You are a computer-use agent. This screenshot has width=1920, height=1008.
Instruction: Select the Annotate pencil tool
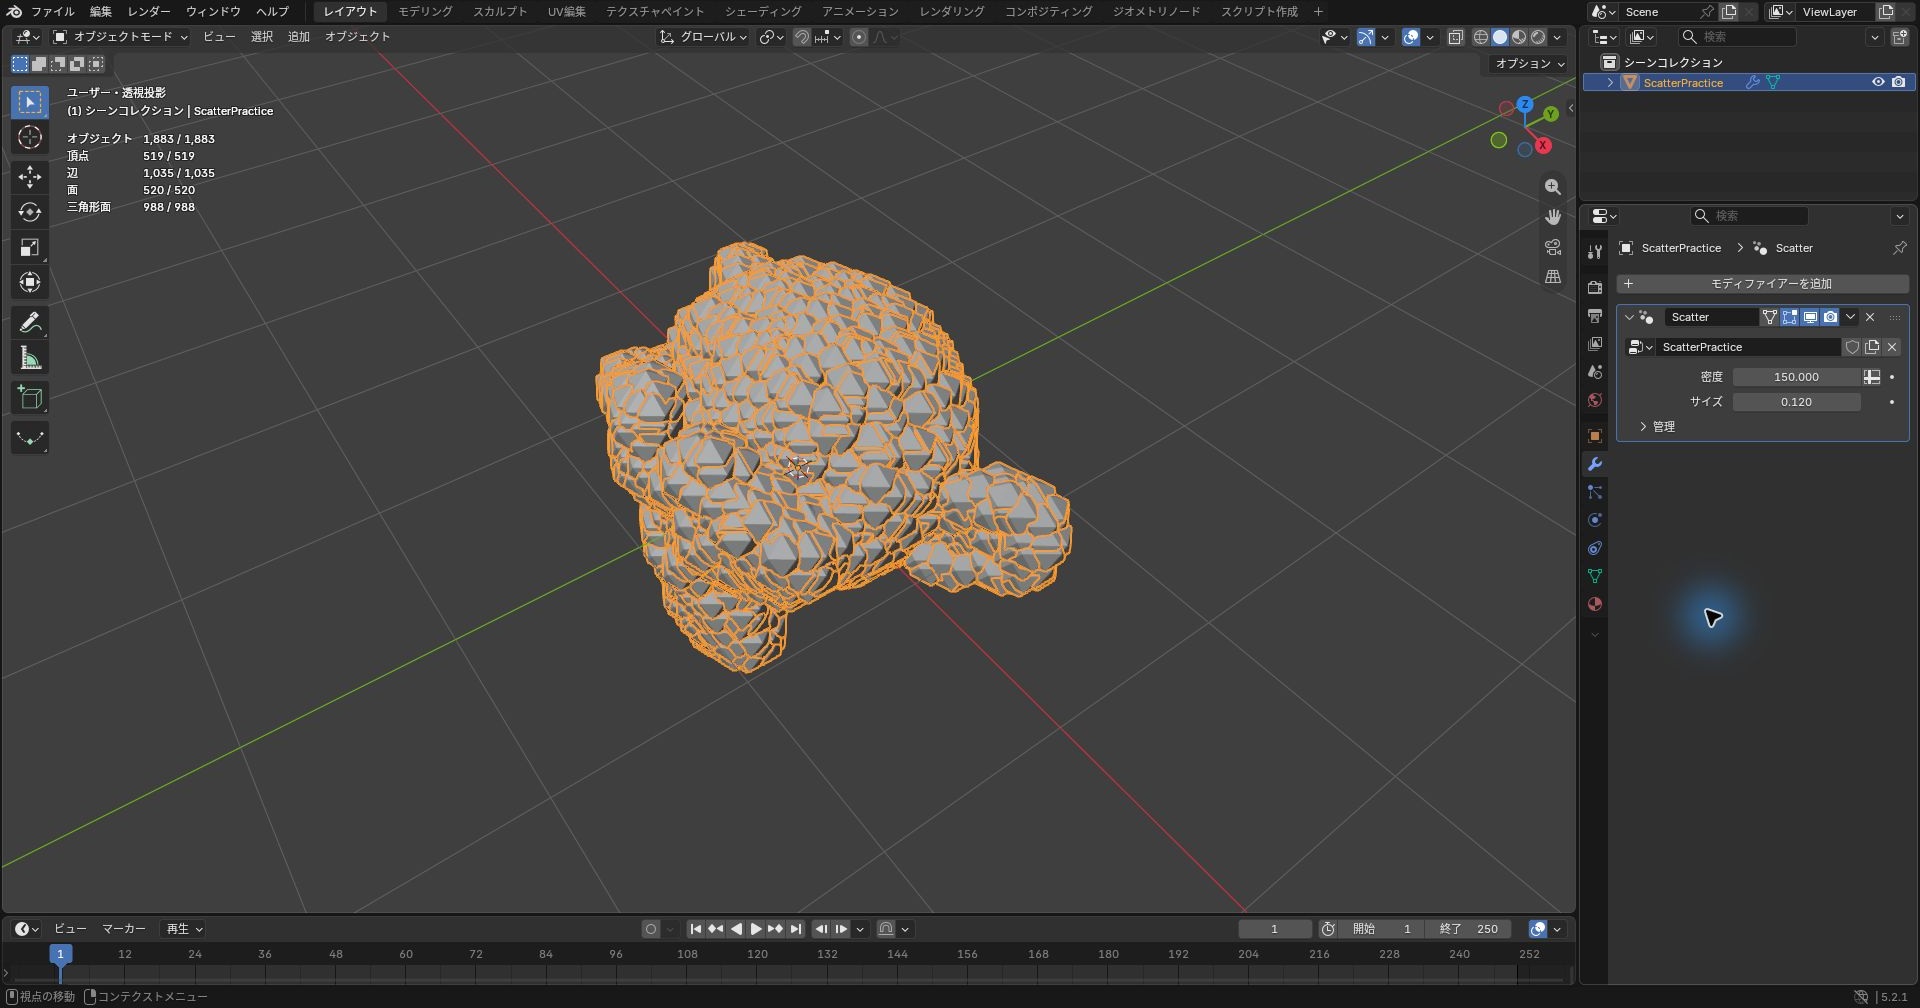coord(30,323)
